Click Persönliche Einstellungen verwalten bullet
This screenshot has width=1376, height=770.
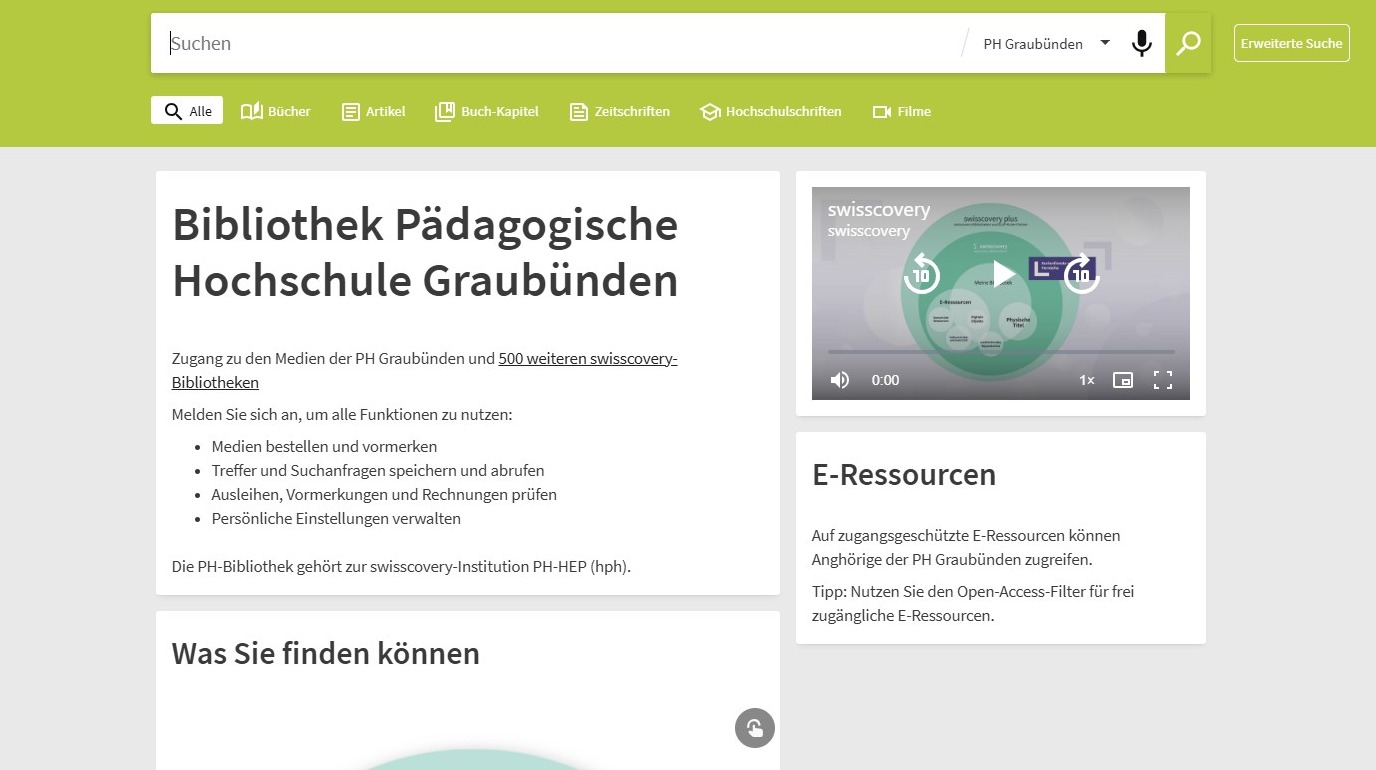coord(336,518)
